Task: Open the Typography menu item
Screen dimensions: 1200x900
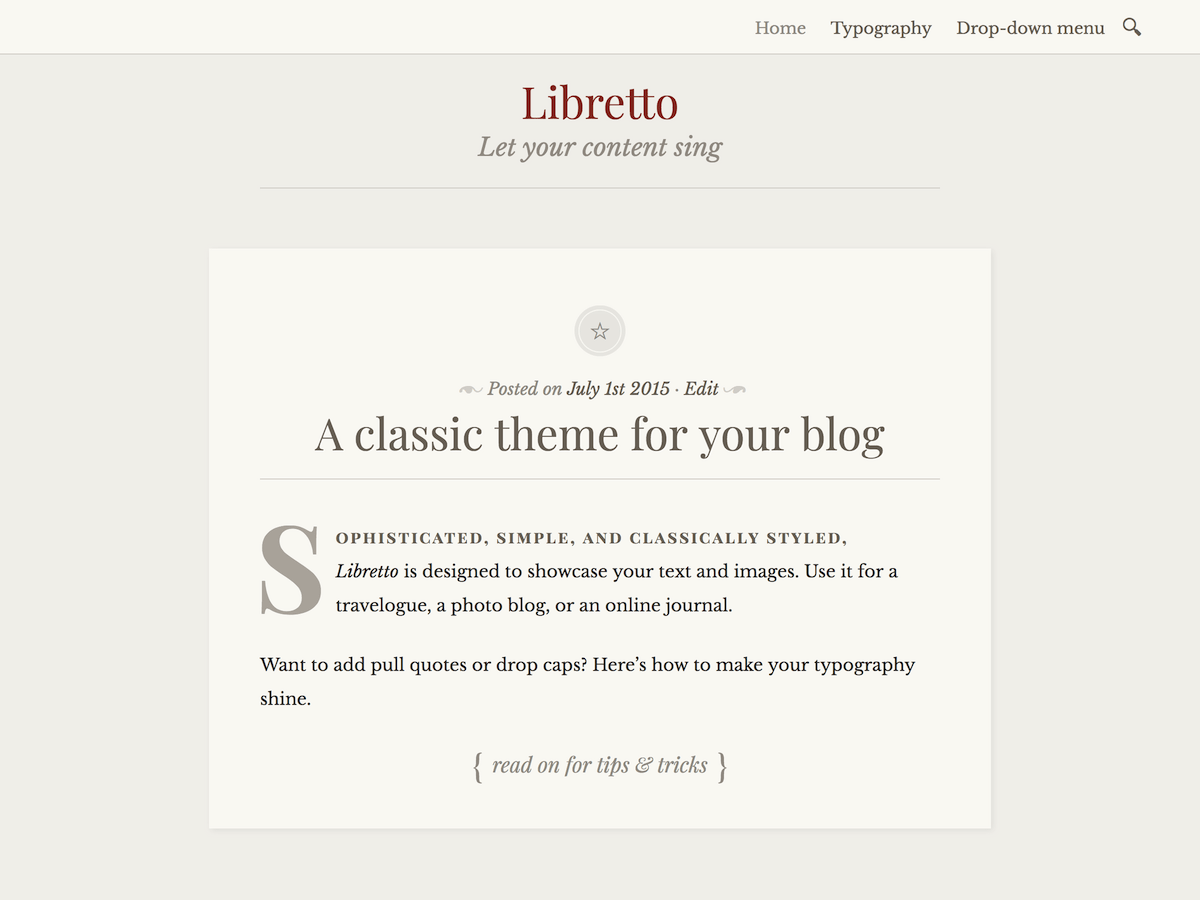Action: tap(881, 28)
